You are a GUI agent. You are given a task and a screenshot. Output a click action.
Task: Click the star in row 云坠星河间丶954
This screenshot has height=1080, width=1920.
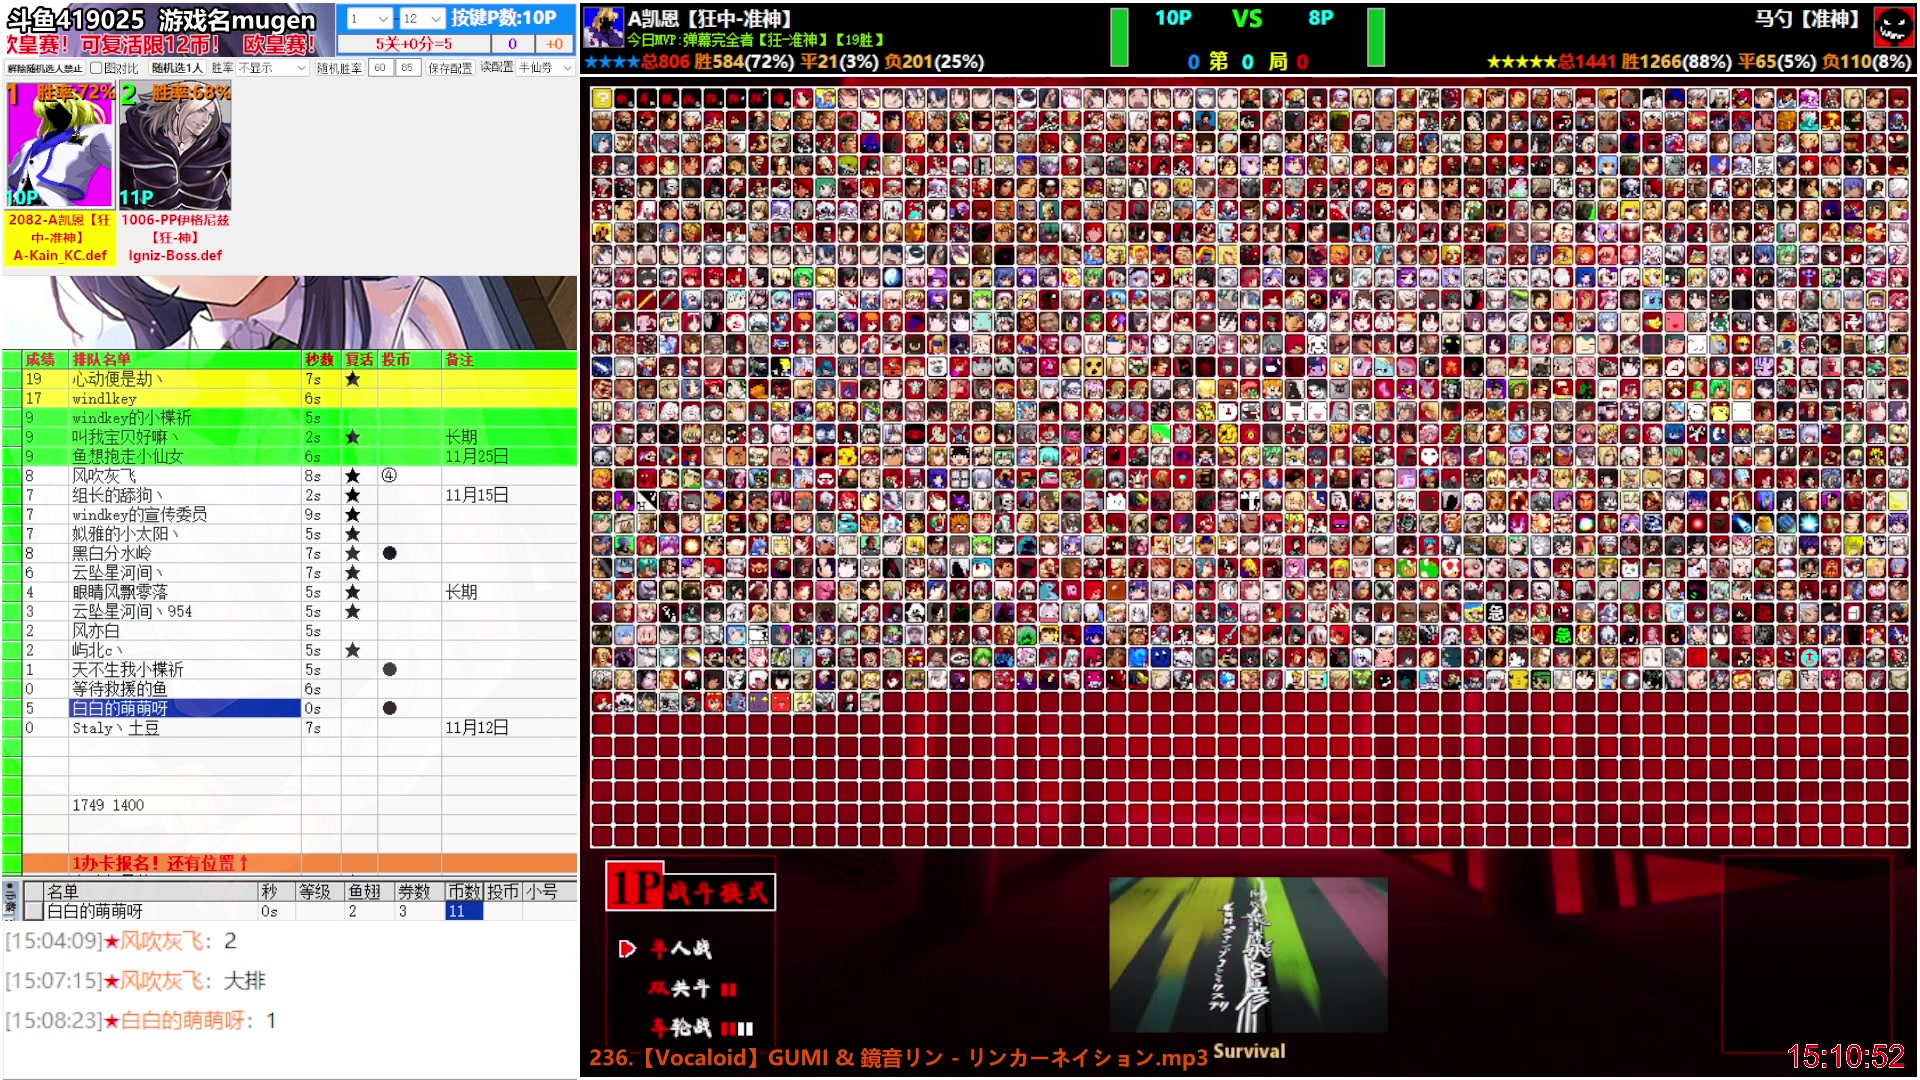352,611
